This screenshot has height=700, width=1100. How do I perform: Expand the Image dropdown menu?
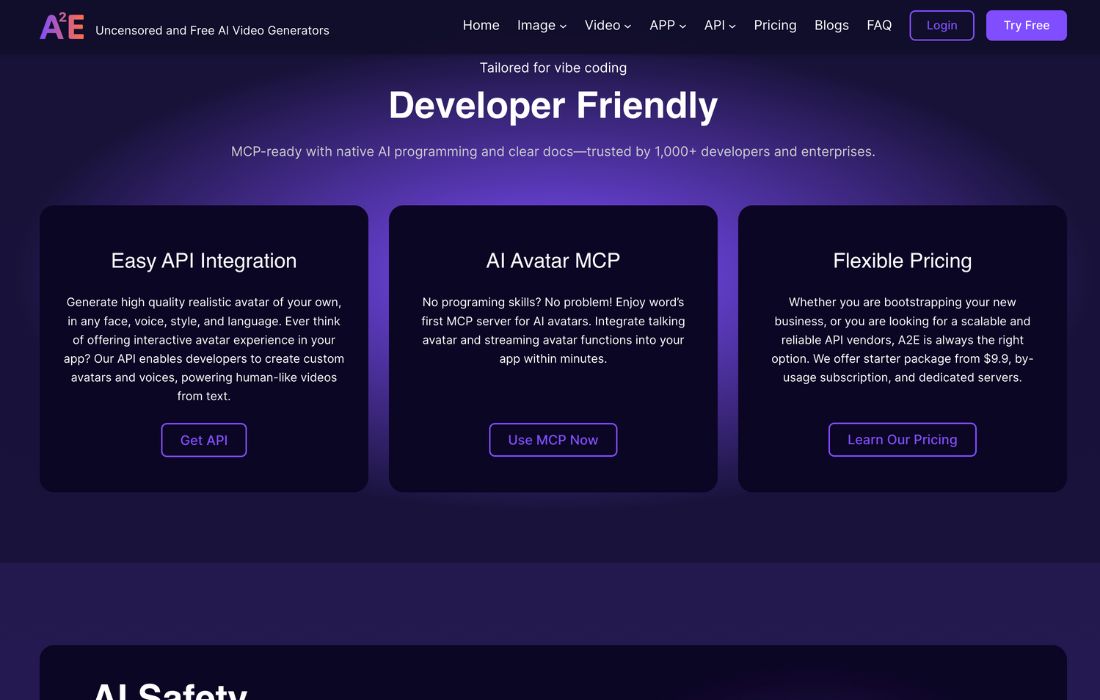(541, 25)
